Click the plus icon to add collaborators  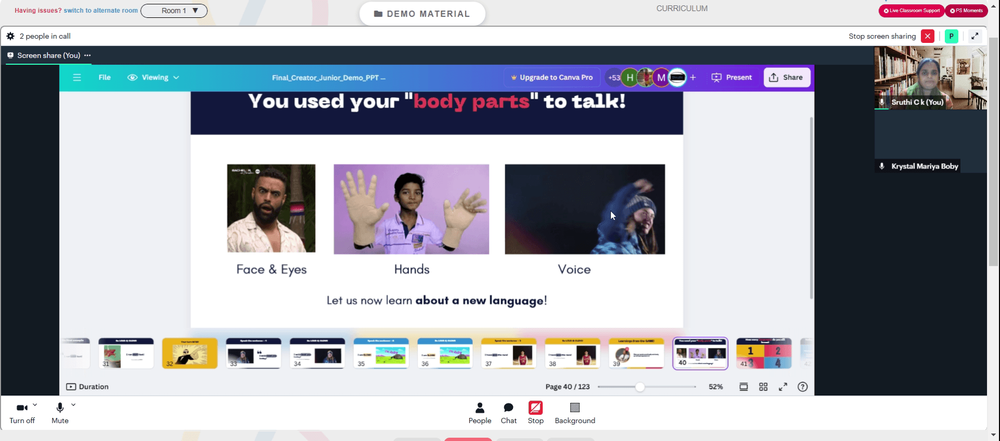tap(693, 78)
